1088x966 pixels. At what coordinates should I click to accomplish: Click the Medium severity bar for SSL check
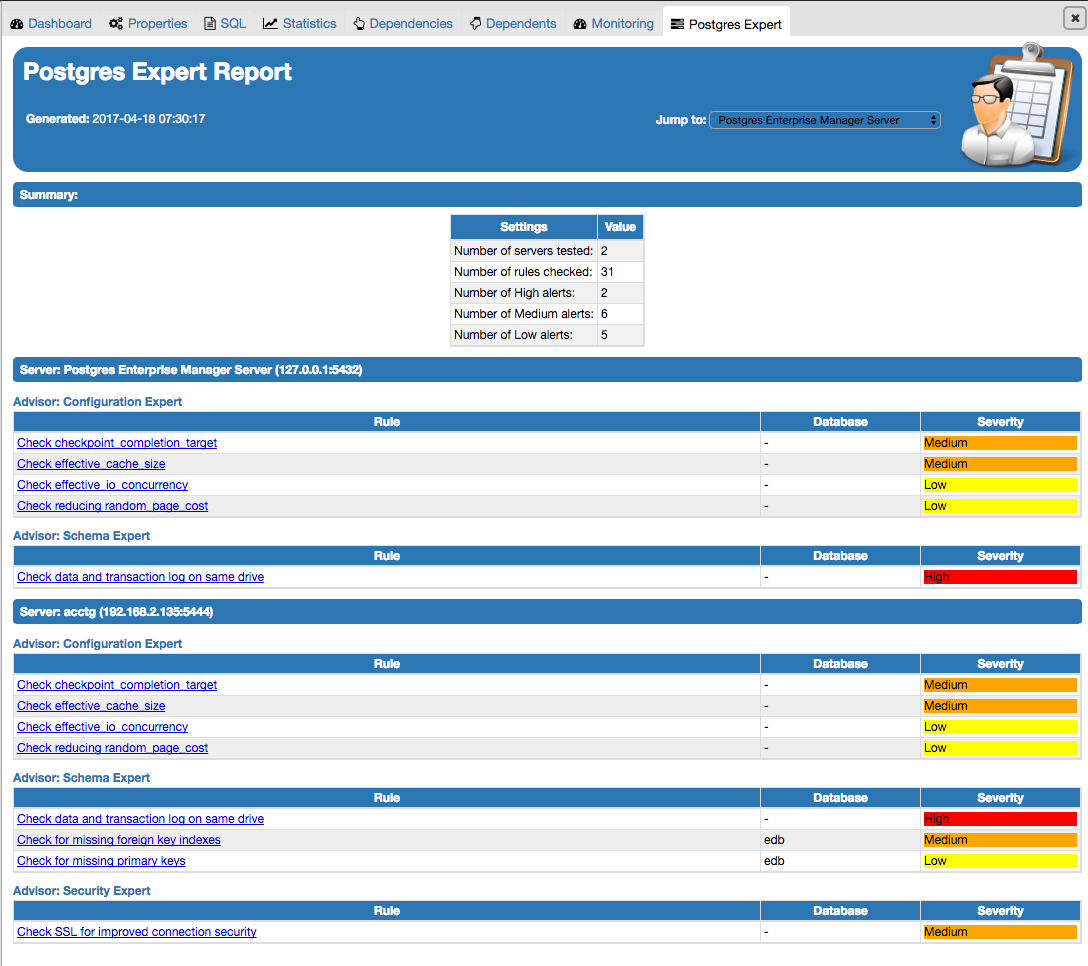[x=1000, y=932]
